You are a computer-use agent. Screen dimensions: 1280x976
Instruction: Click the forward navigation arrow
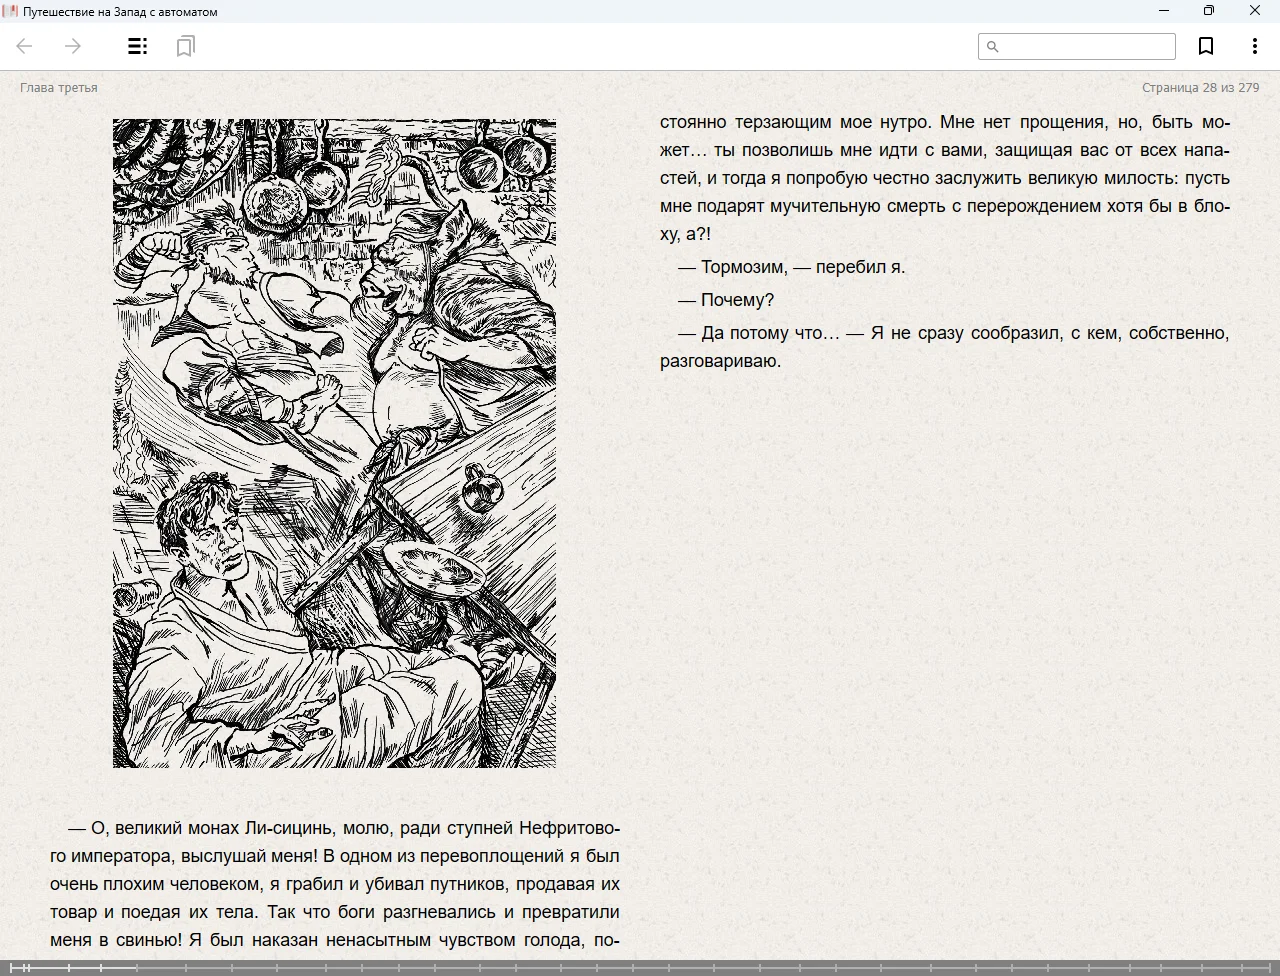[x=73, y=46]
